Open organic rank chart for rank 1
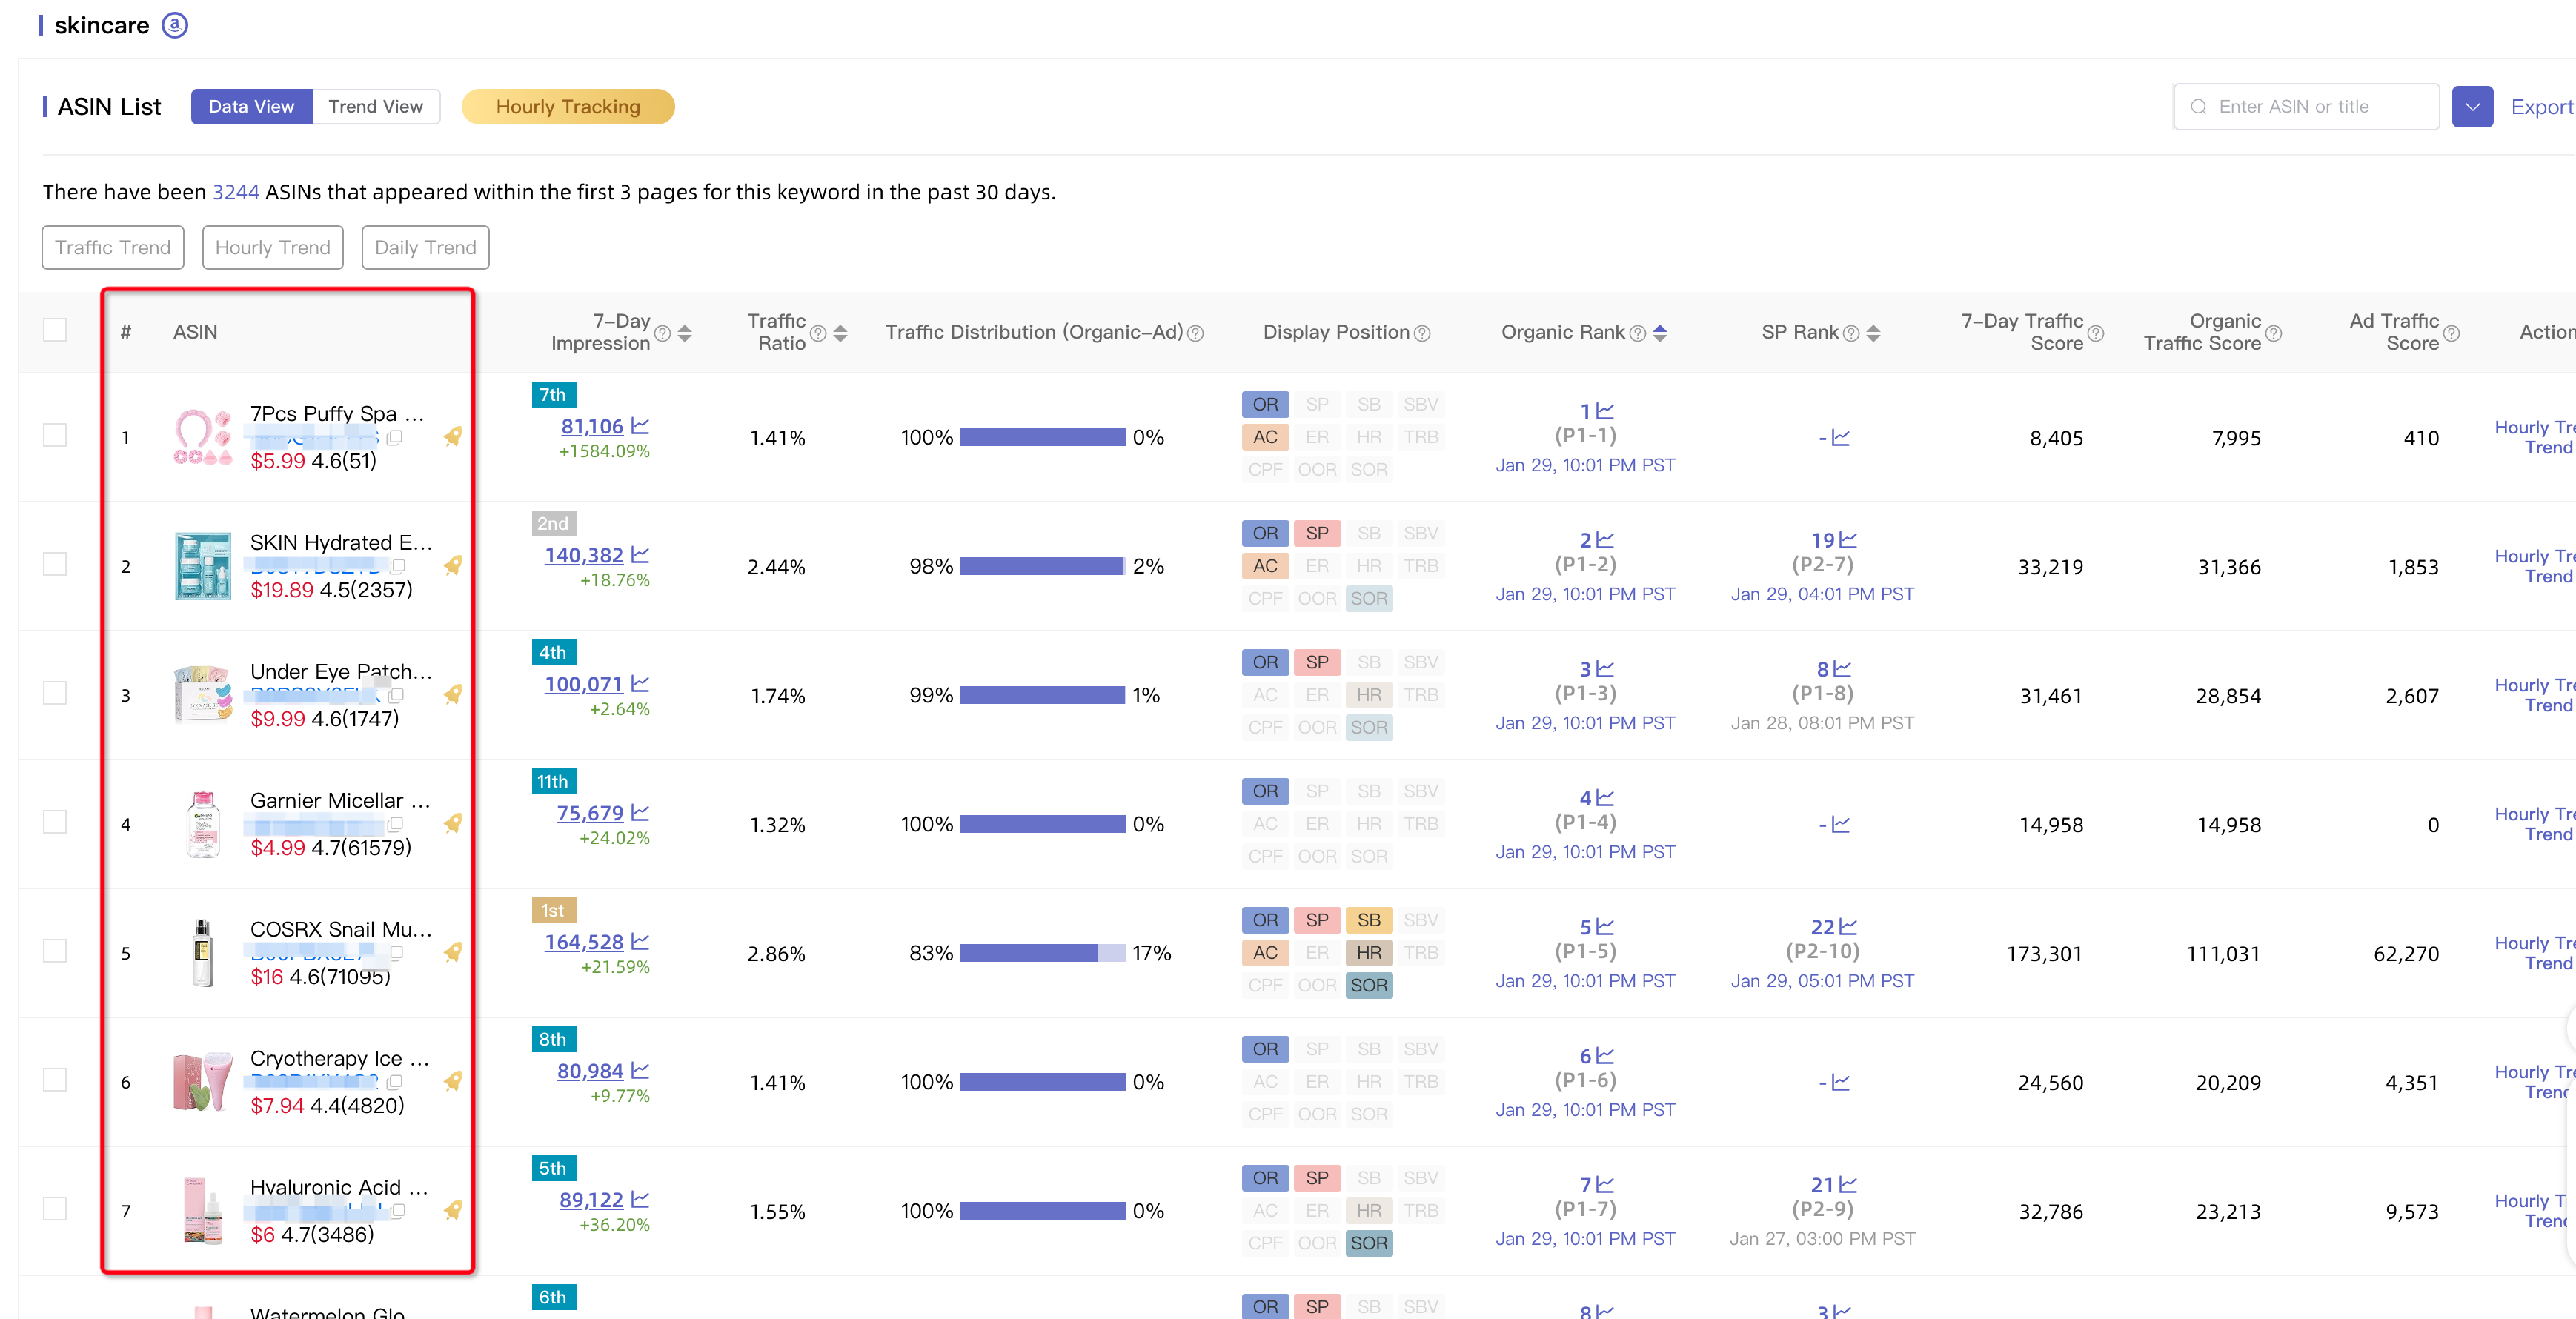Image resolution: width=2576 pixels, height=1319 pixels. (x=1605, y=411)
